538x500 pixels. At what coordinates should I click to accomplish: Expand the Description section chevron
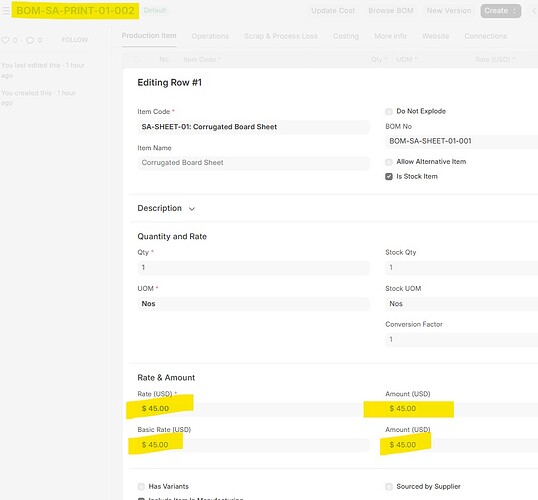pos(192,209)
